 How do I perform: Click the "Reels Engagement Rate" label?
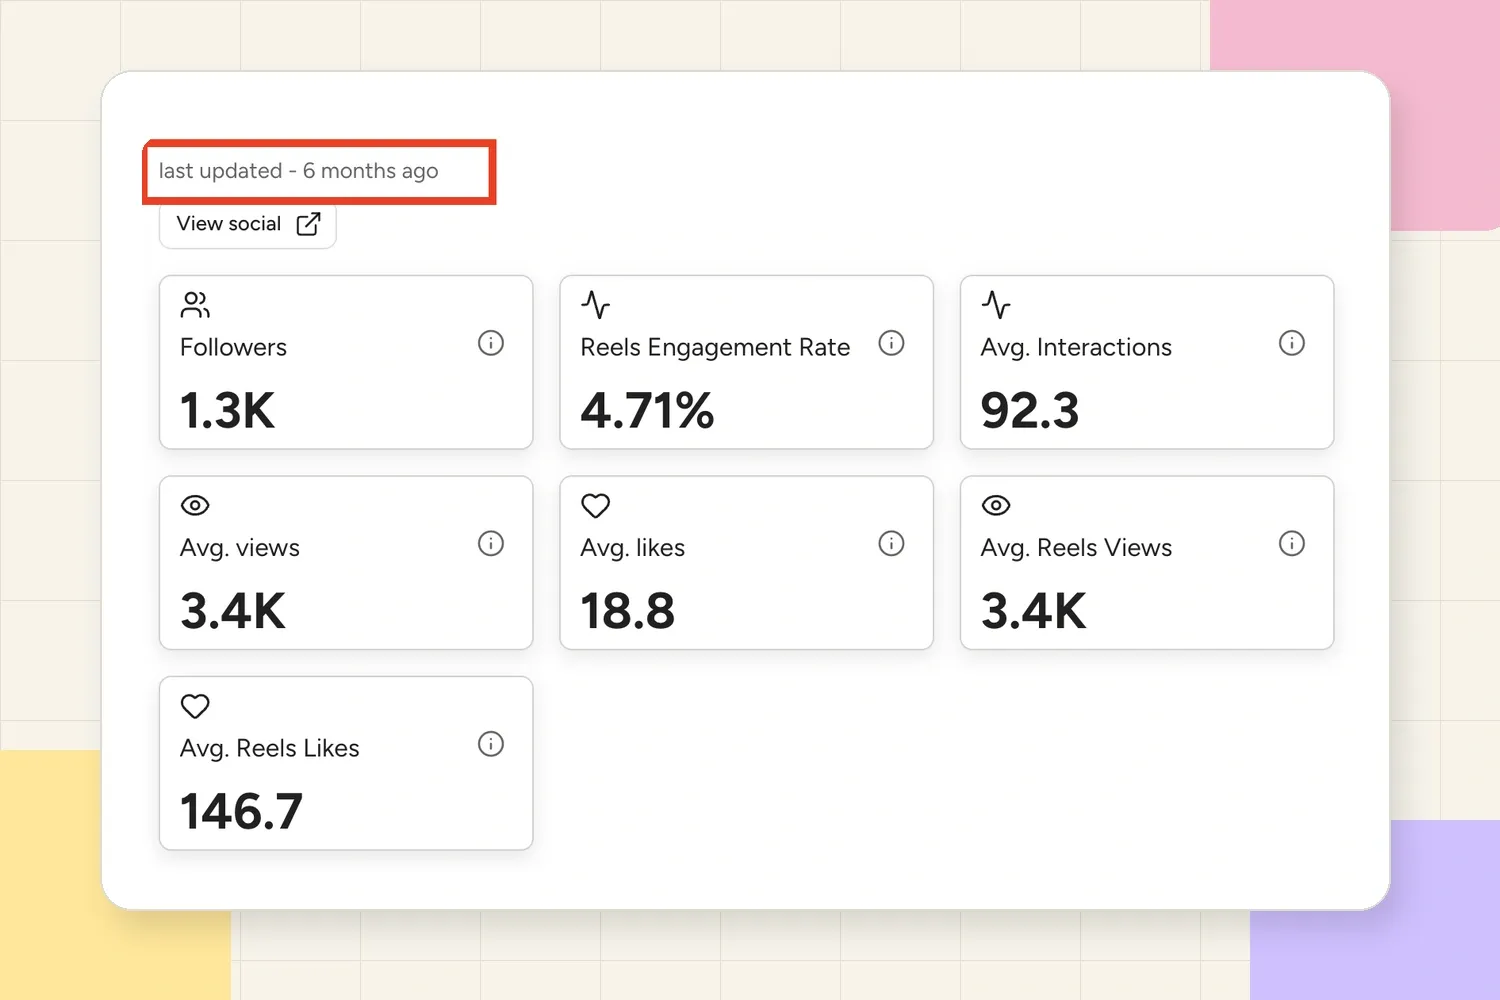click(715, 347)
